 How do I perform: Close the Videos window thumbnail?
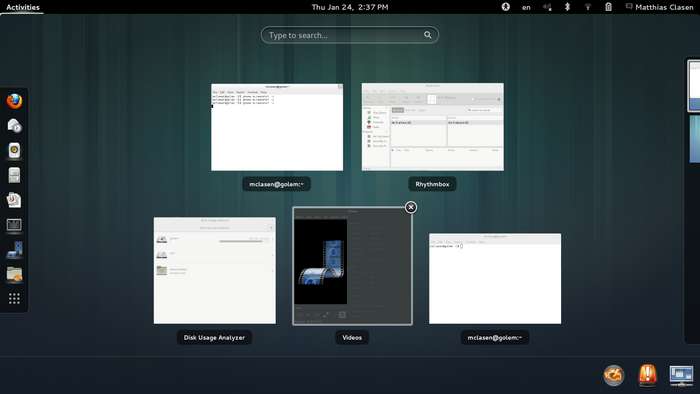point(411,207)
